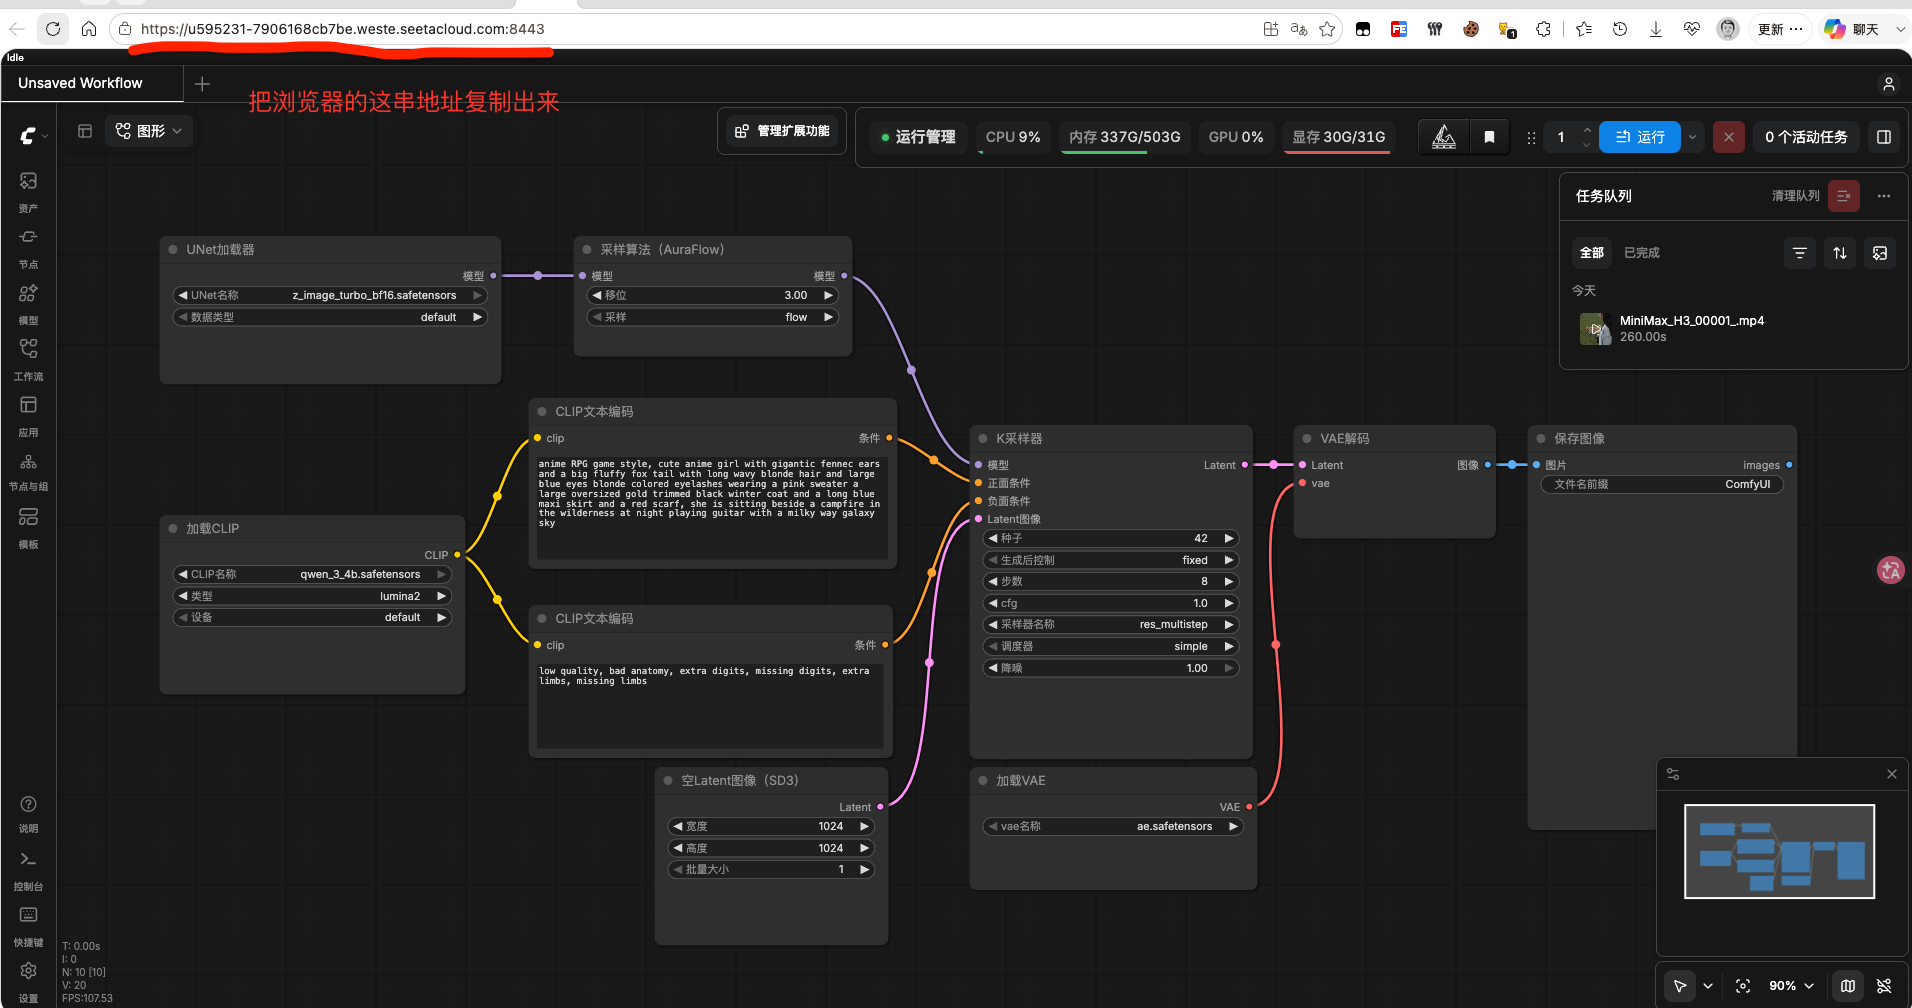Select the 全部 tab in task queue

(1592, 253)
